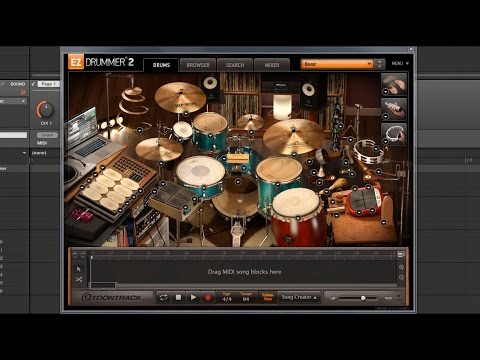Click the white name field in the host panel
480x360 pixels.
[x=13, y=135]
